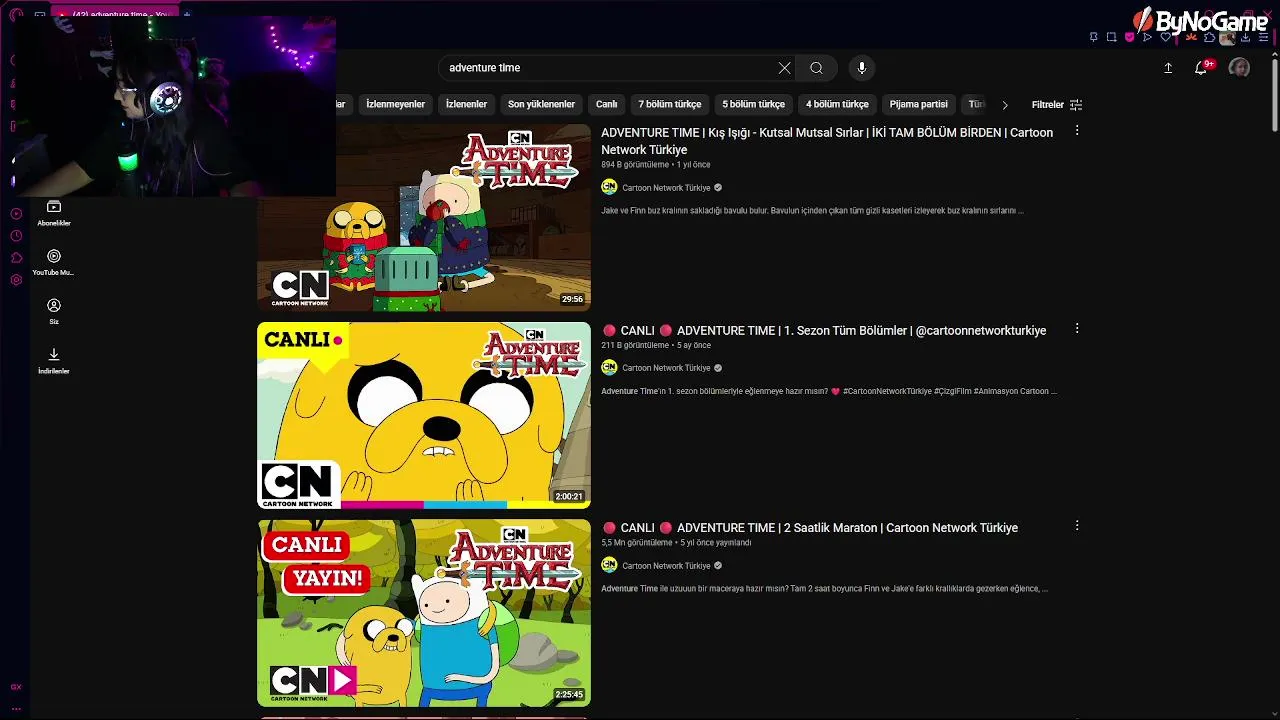Click the GX Corner icon at the sidebar bottom

(16, 687)
